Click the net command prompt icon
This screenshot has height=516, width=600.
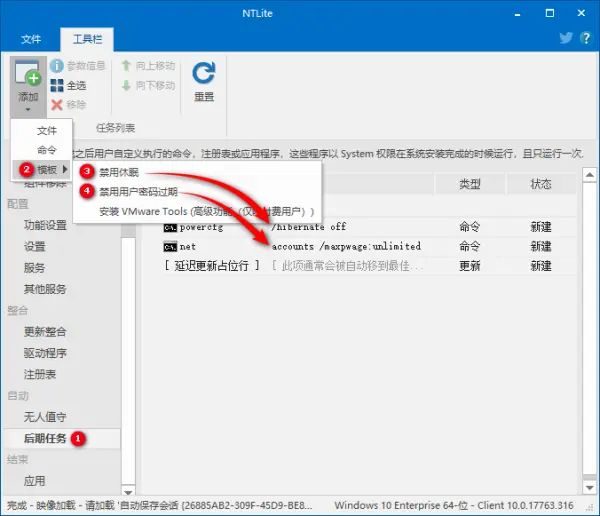tap(170, 247)
